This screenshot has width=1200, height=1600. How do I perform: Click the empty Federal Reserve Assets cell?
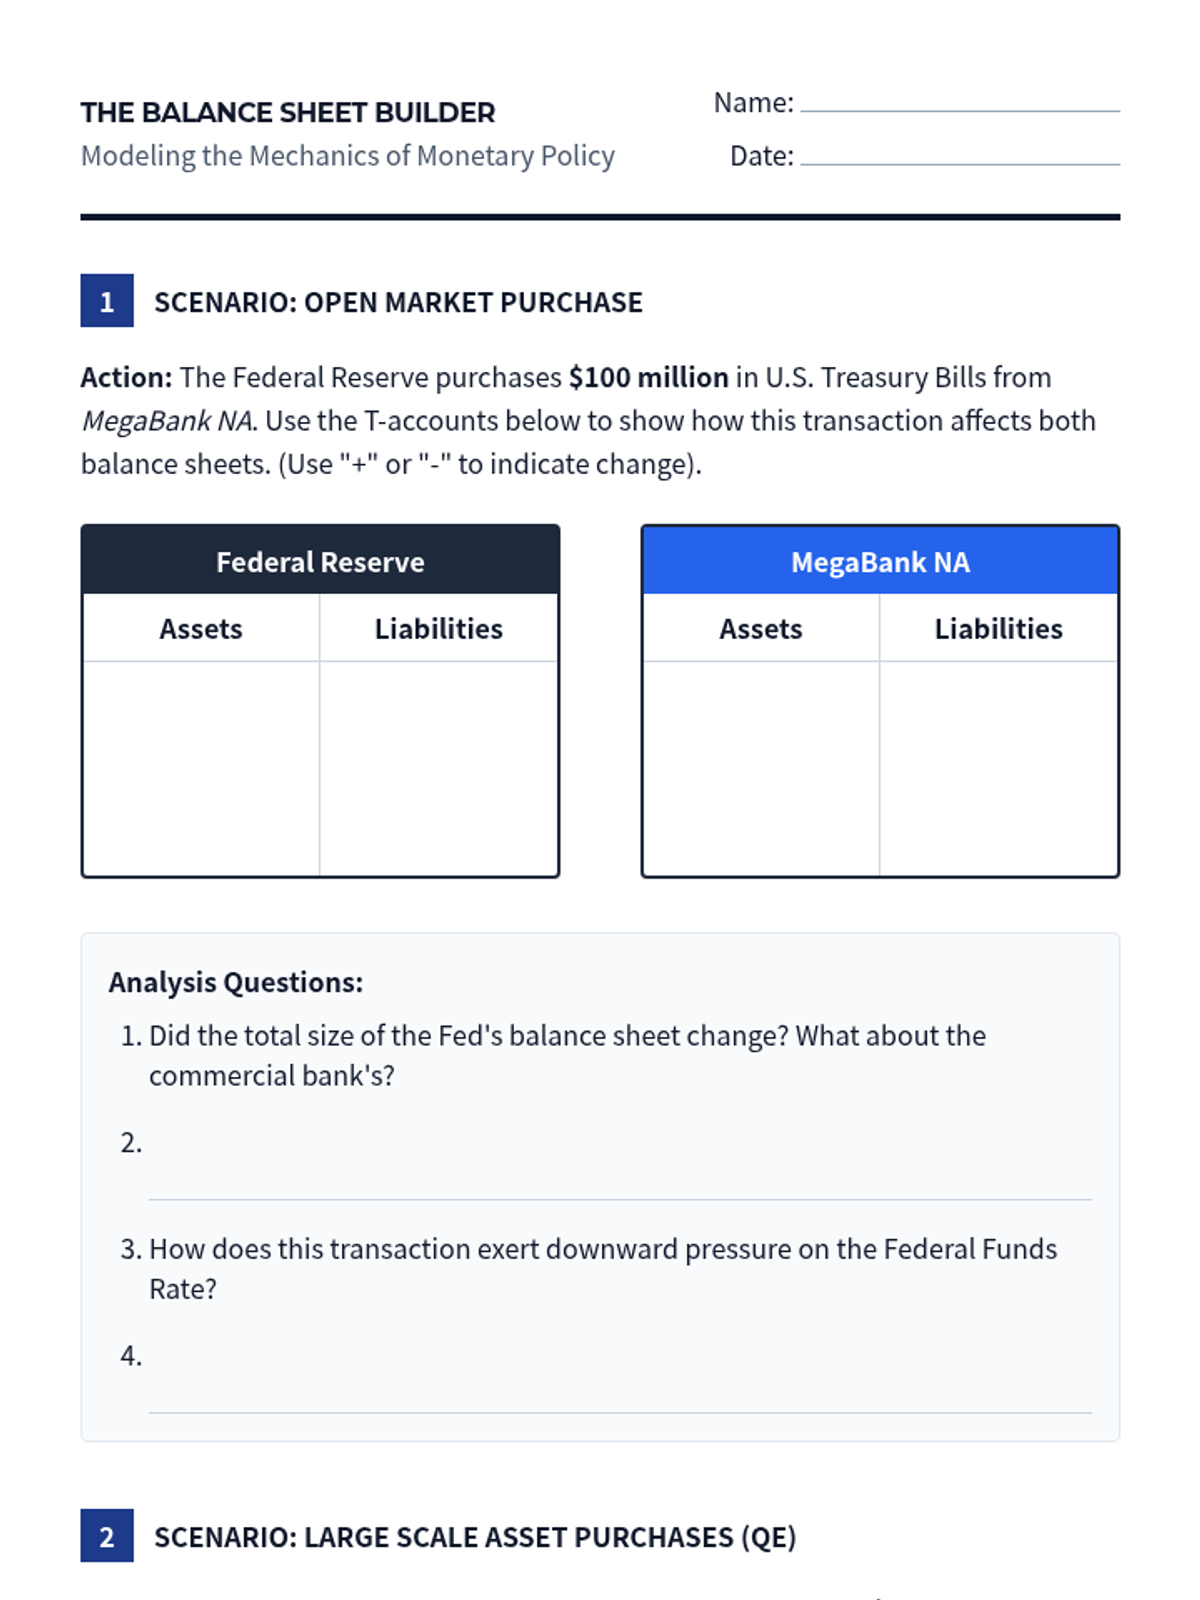click(x=201, y=768)
